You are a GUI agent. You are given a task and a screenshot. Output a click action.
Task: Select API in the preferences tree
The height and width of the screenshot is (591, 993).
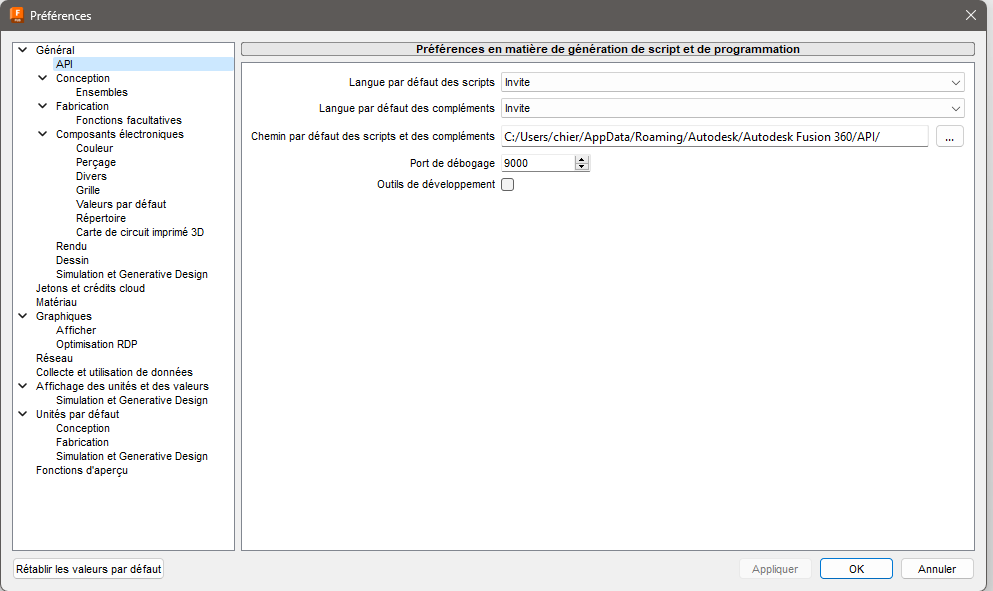click(65, 64)
